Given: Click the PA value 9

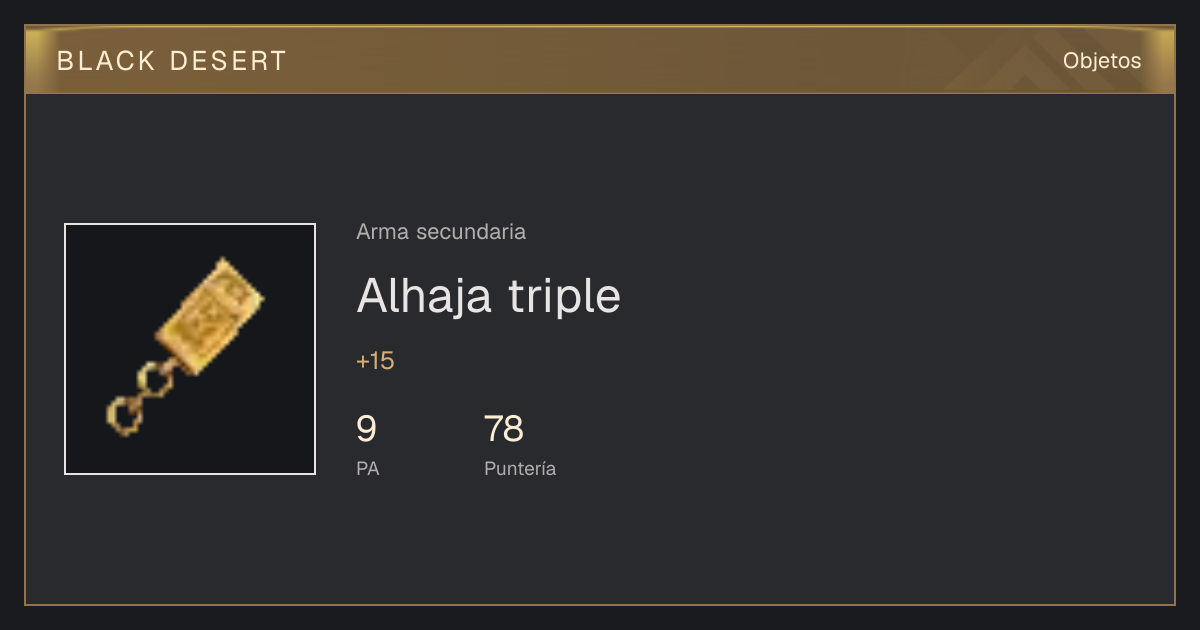Looking at the screenshot, I should (x=366, y=429).
